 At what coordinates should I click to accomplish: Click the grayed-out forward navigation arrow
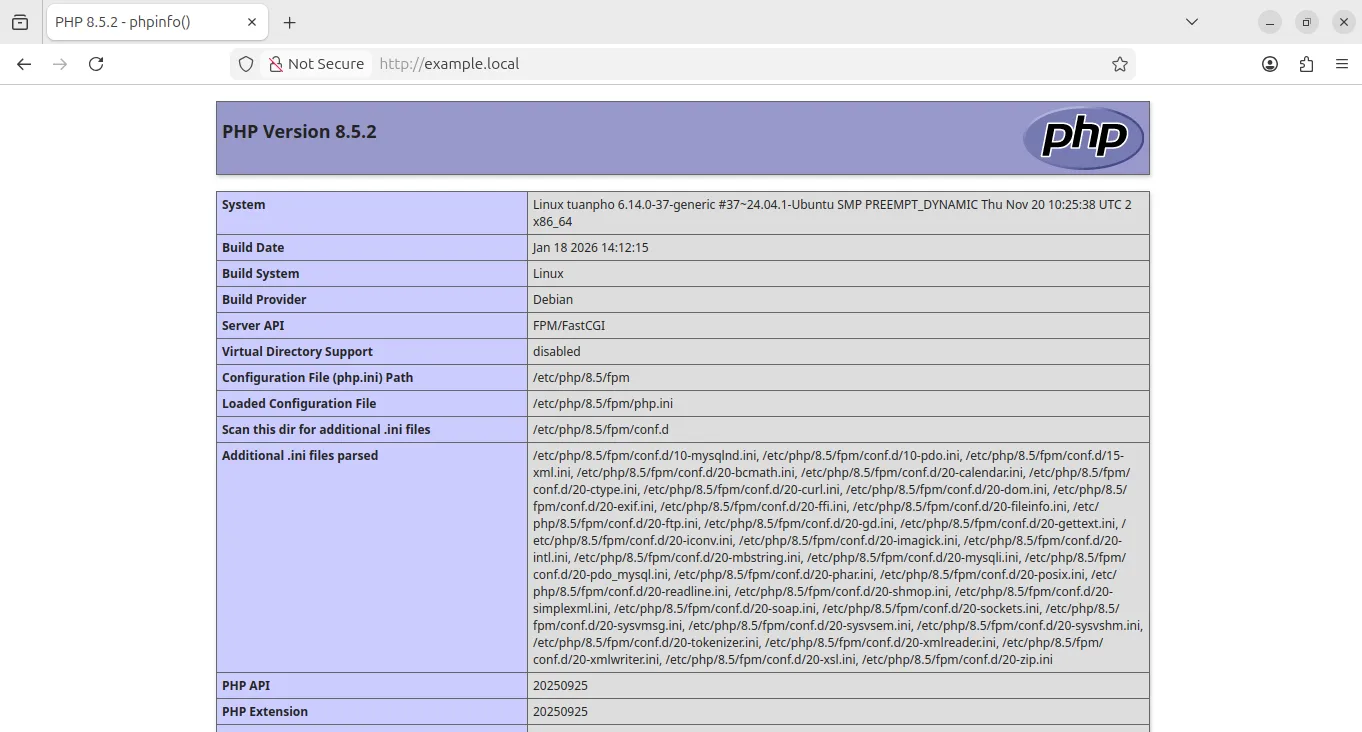pos(60,64)
